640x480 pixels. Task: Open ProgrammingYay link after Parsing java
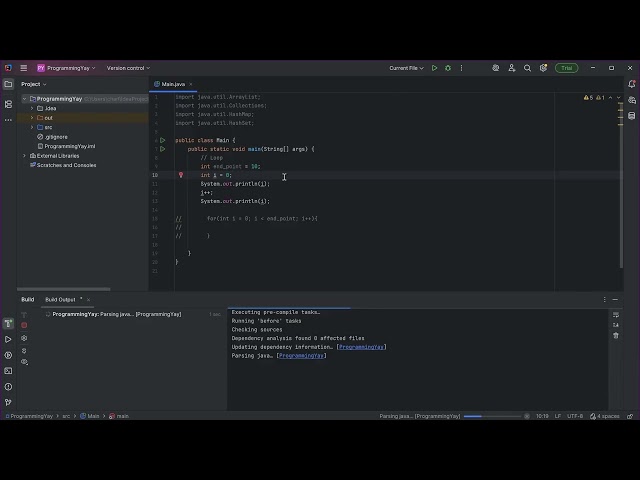pos(301,356)
